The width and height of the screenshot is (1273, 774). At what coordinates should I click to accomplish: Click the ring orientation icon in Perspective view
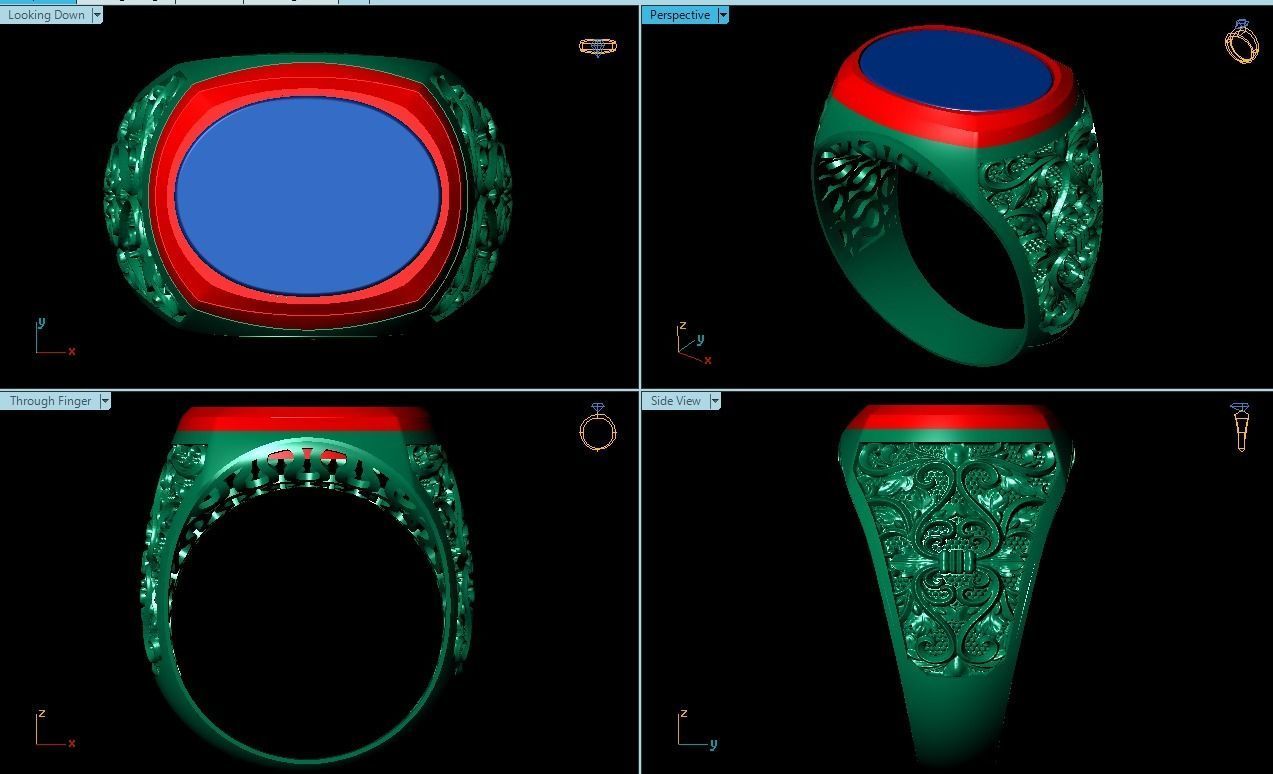pyautogui.click(x=1242, y=42)
